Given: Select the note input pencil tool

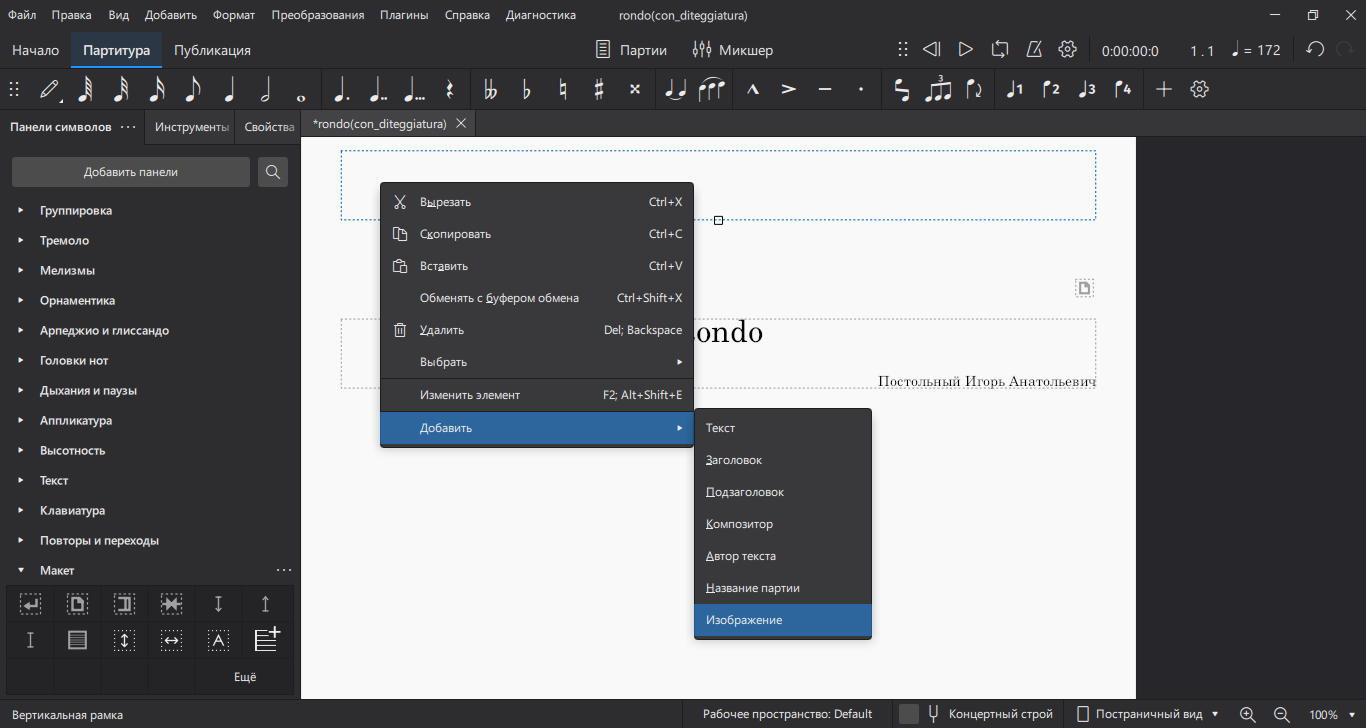Looking at the screenshot, I should point(48,89).
